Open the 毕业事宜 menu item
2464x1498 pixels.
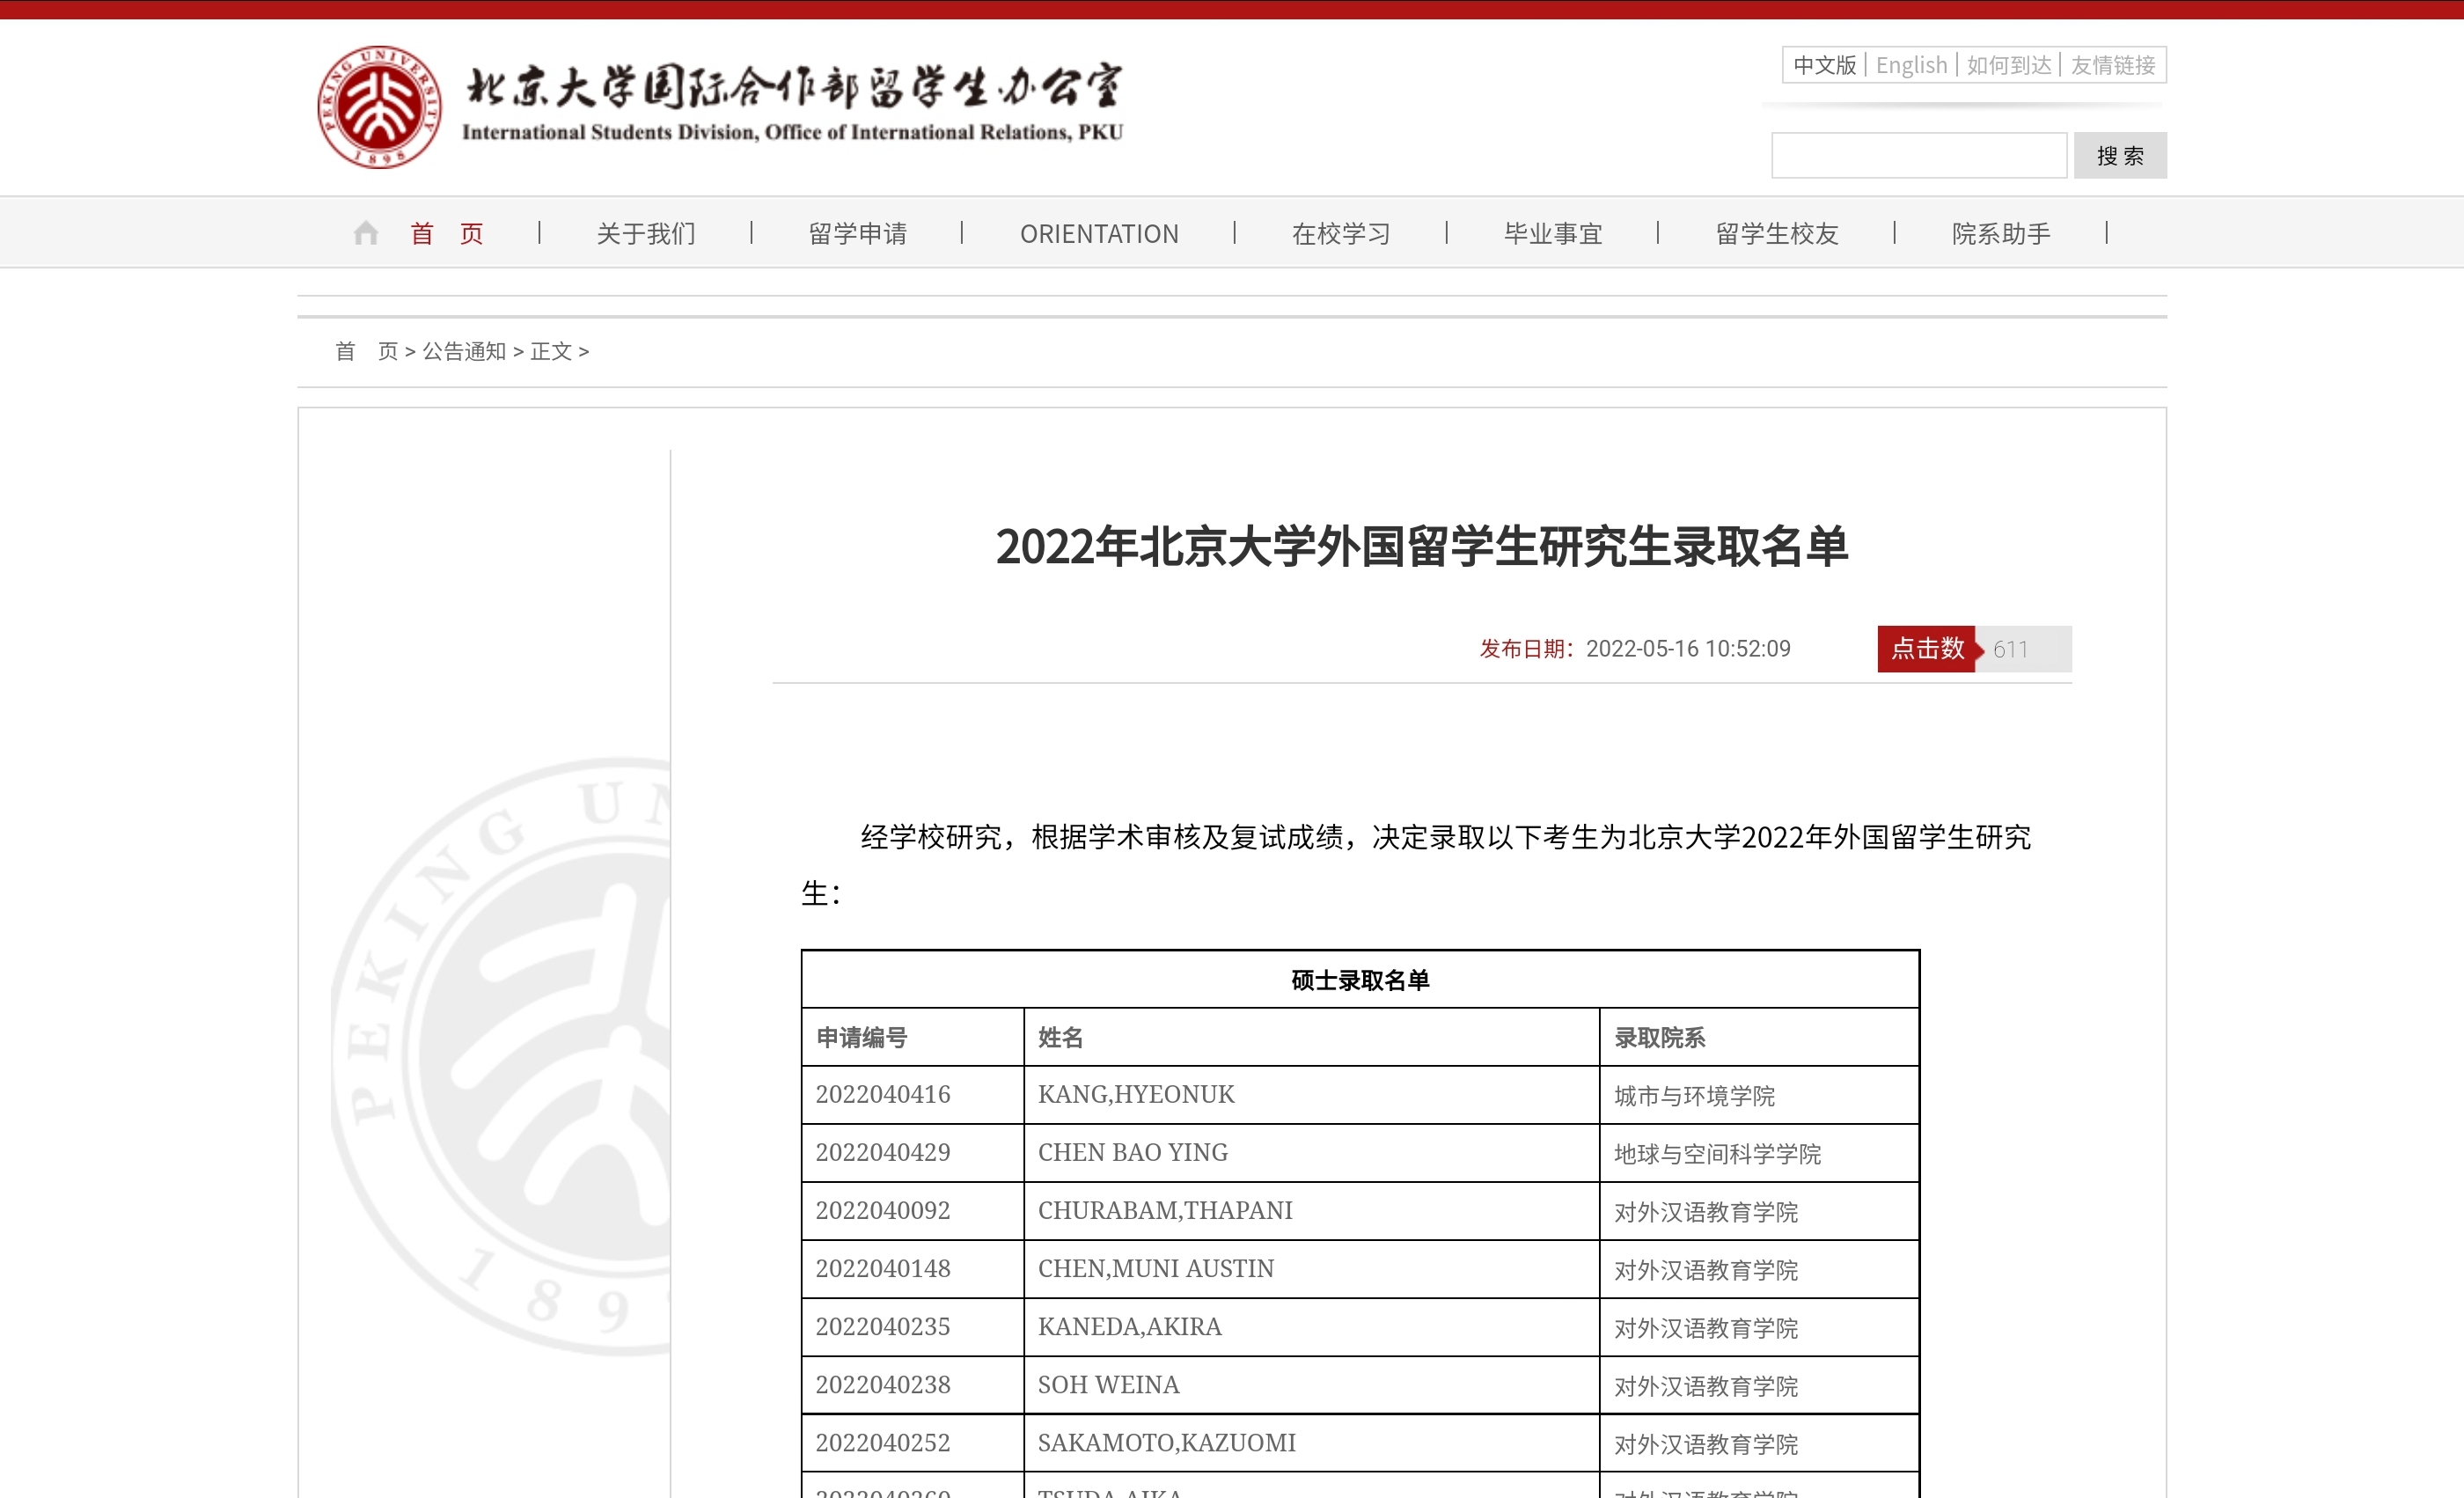(1552, 234)
